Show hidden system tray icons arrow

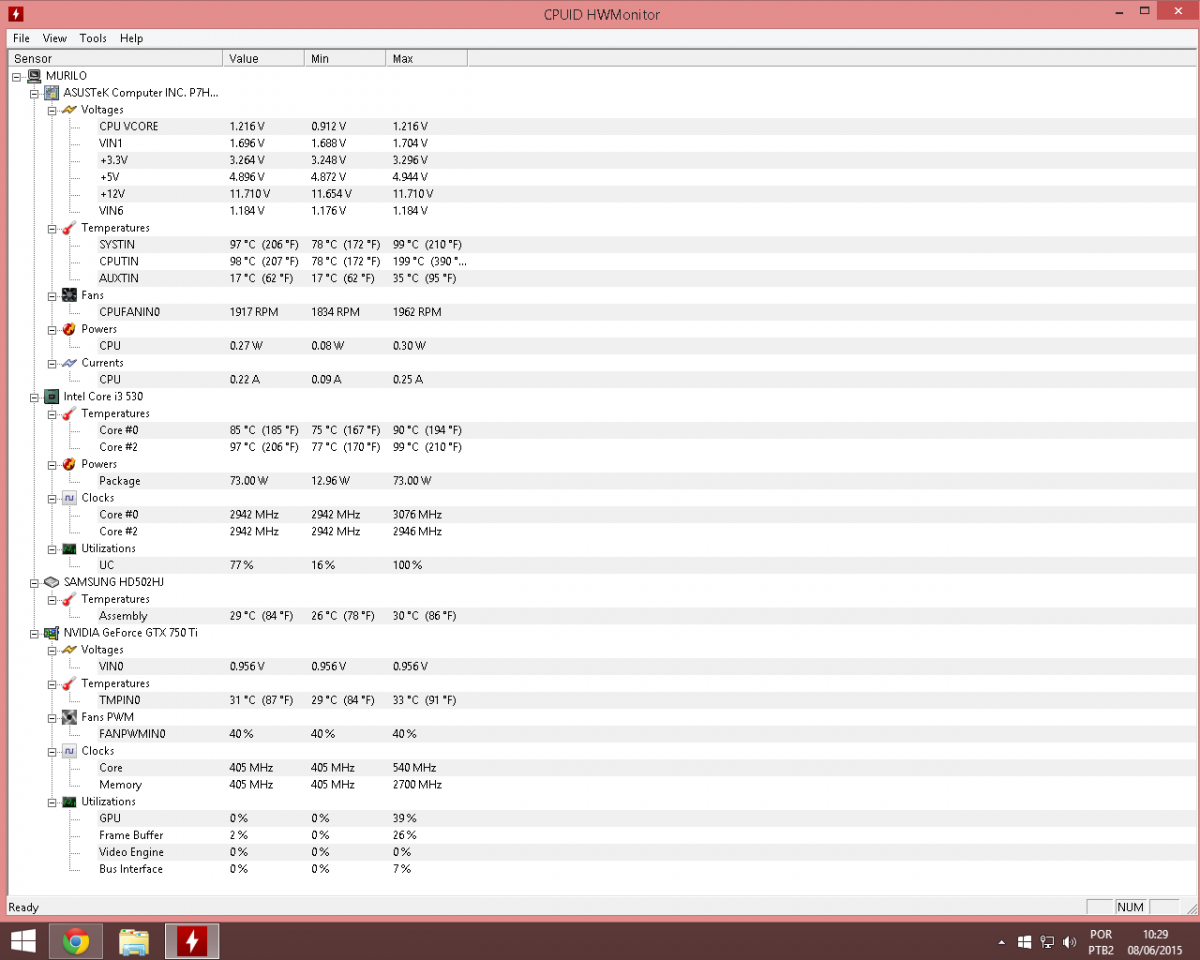(x=1001, y=942)
